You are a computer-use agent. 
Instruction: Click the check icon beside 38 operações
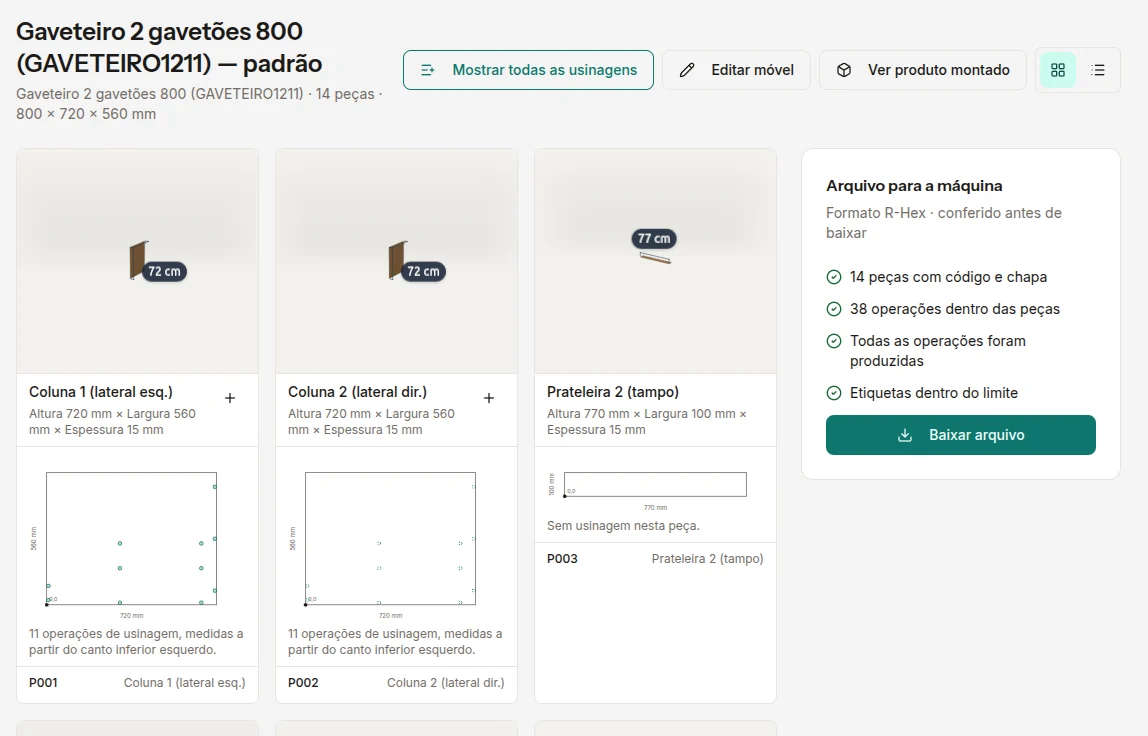pyautogui.click(x=834, y=309)
